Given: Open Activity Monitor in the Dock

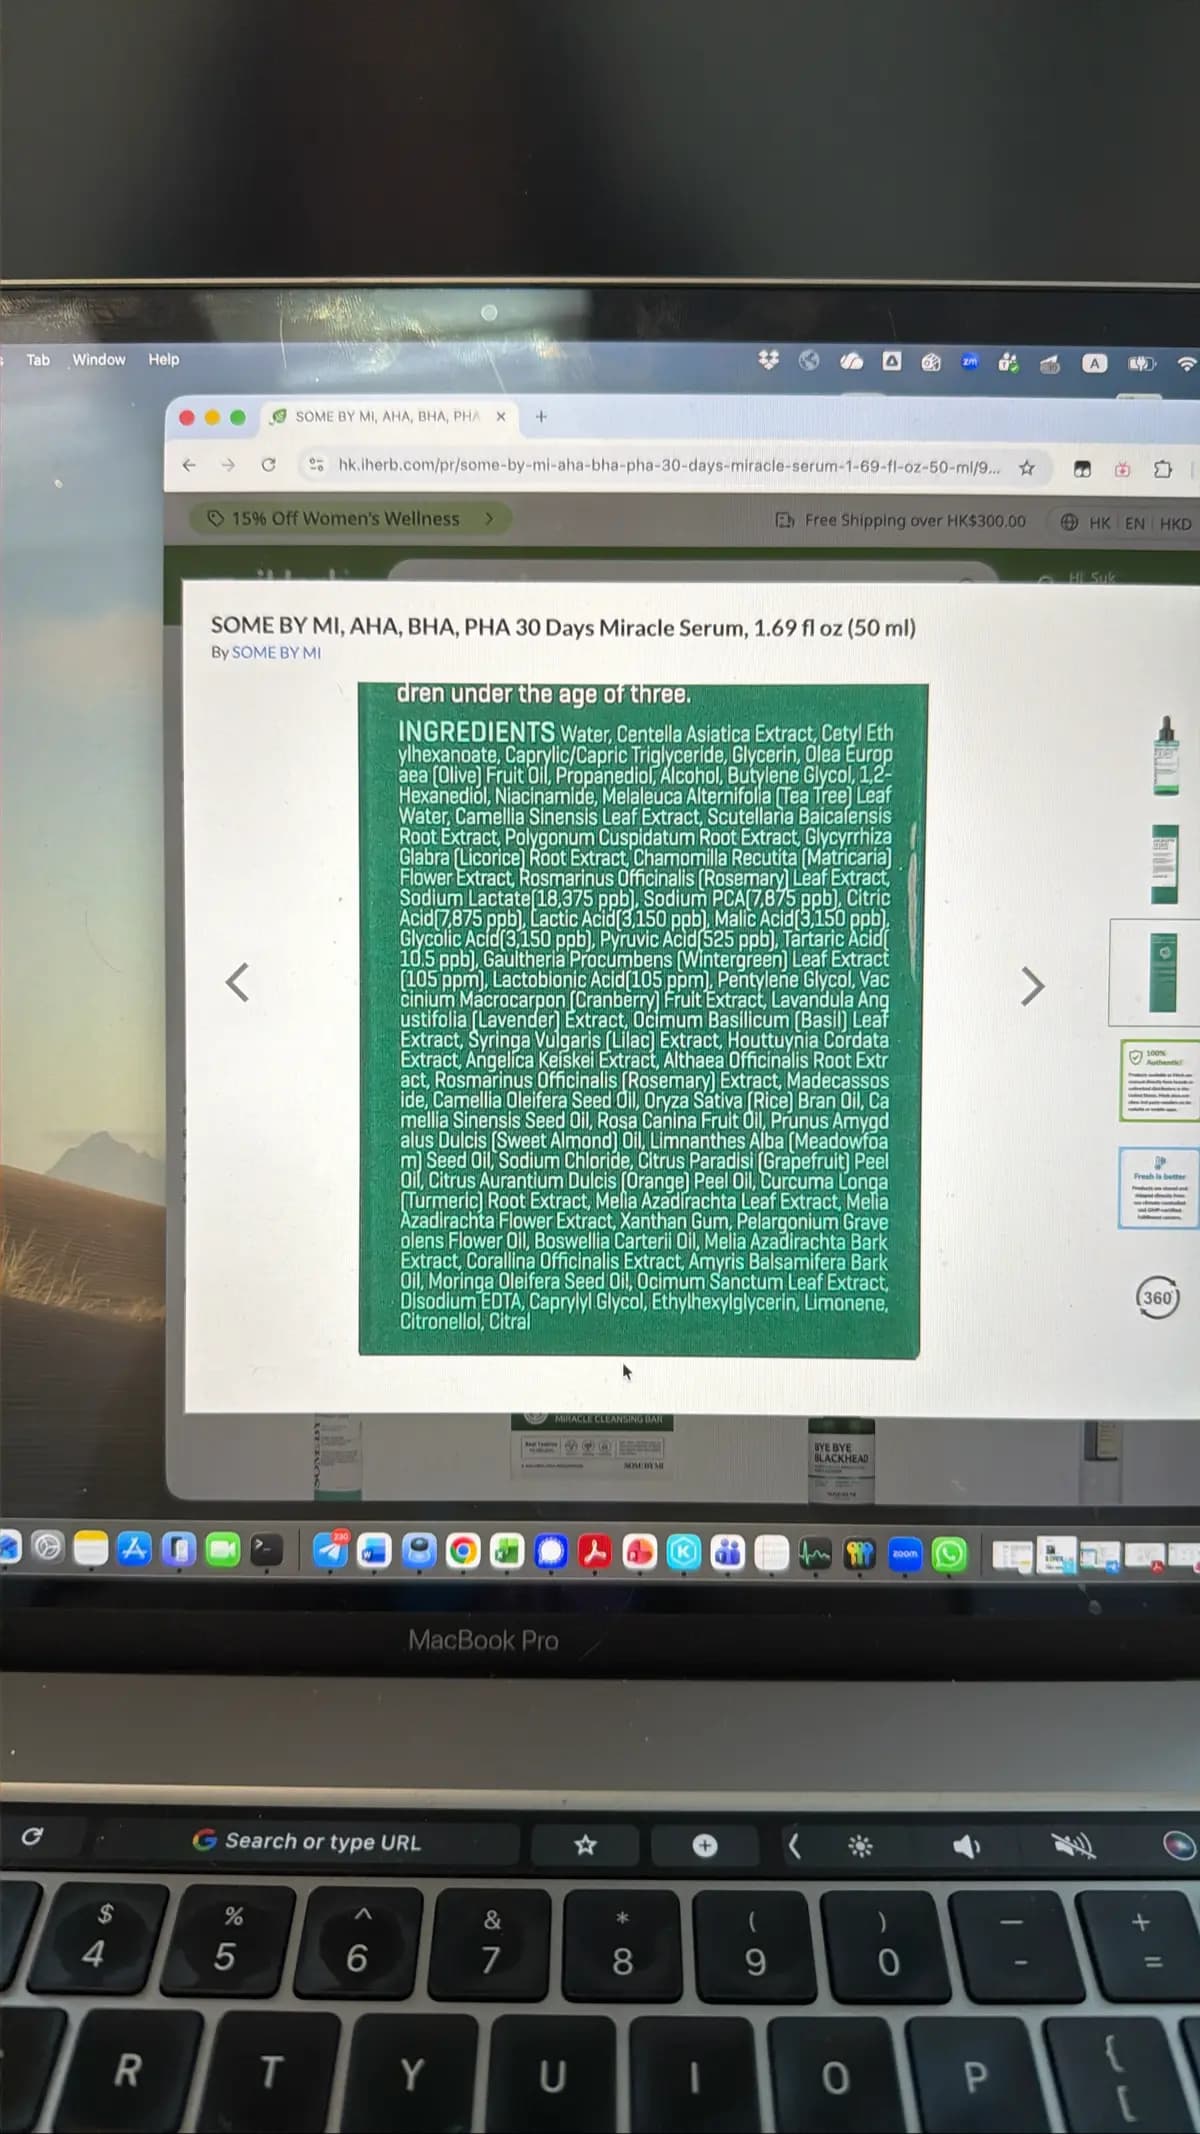Looking at the screenshot, I should tap(816, 1554).
